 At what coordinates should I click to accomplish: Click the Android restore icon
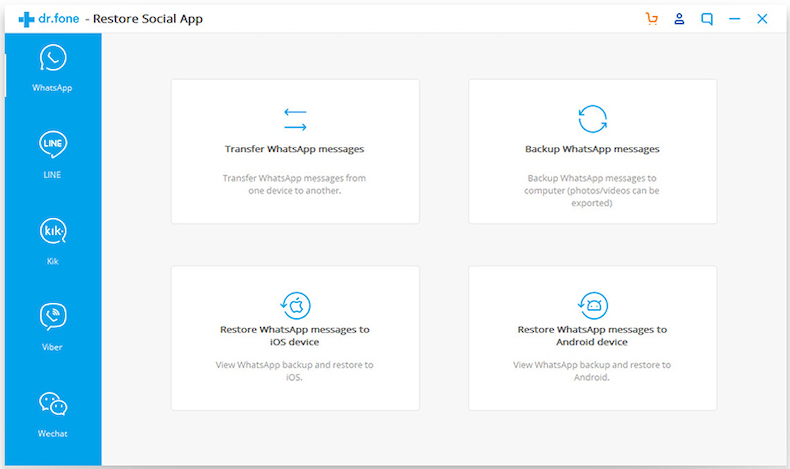click(x=592, y=304)
